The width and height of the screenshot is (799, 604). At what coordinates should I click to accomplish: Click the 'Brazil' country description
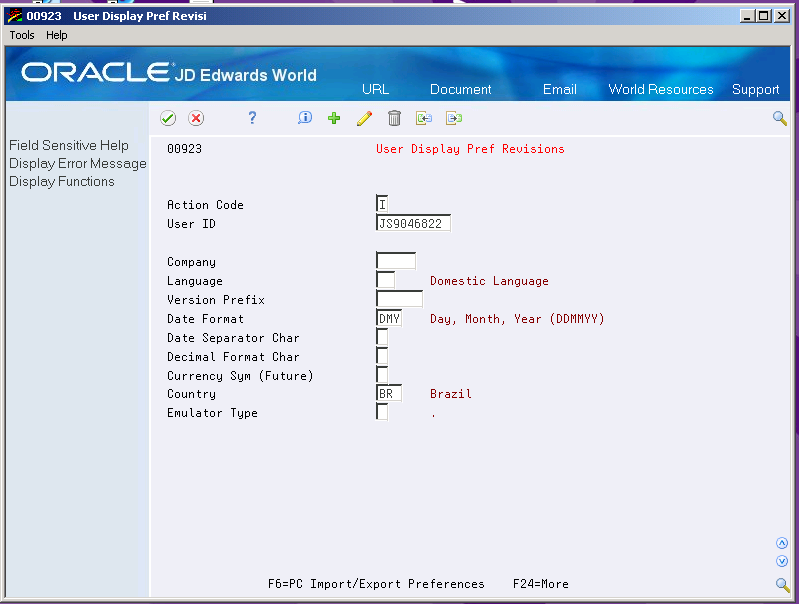pos(451,394)
